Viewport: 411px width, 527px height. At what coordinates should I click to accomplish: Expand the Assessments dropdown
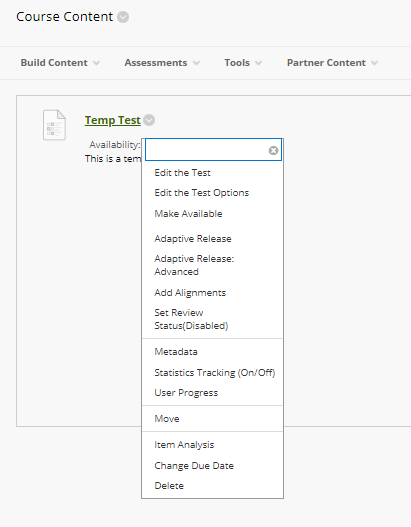(162, 63)
